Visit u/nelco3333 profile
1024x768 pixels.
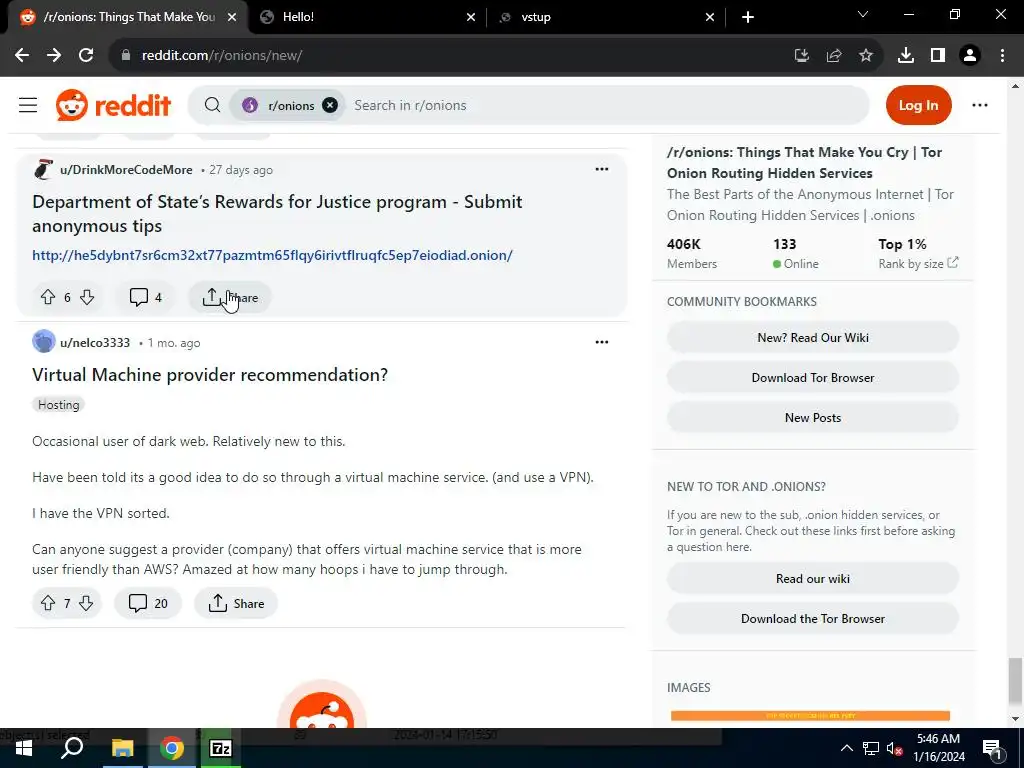pos(95,343)
